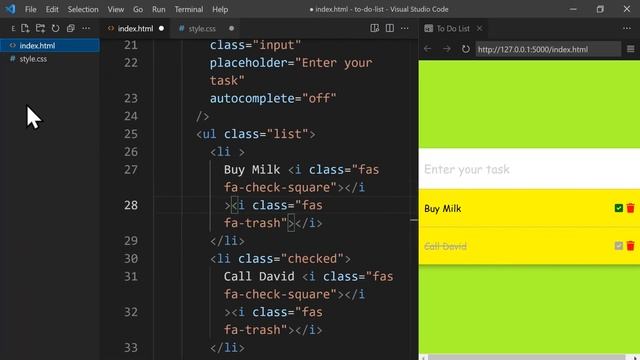Refresh the Explorer file list

pyautogui.click(x=56, y=28)
